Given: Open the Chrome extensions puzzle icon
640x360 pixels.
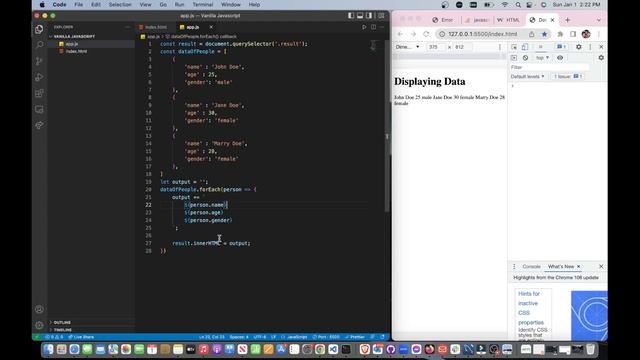Looking at the screenshot, I should (560, 34).
